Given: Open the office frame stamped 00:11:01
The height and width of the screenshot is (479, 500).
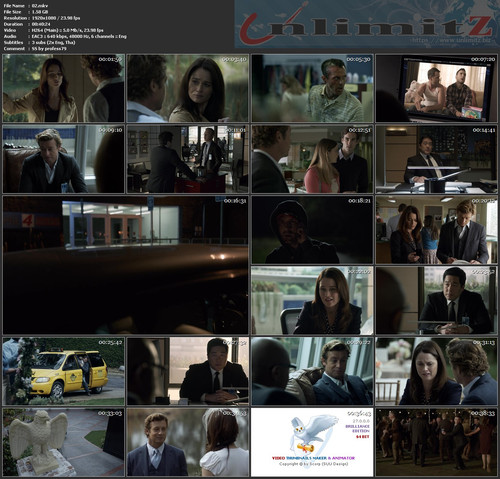Looking at the screenshot, I should point(188,159).
